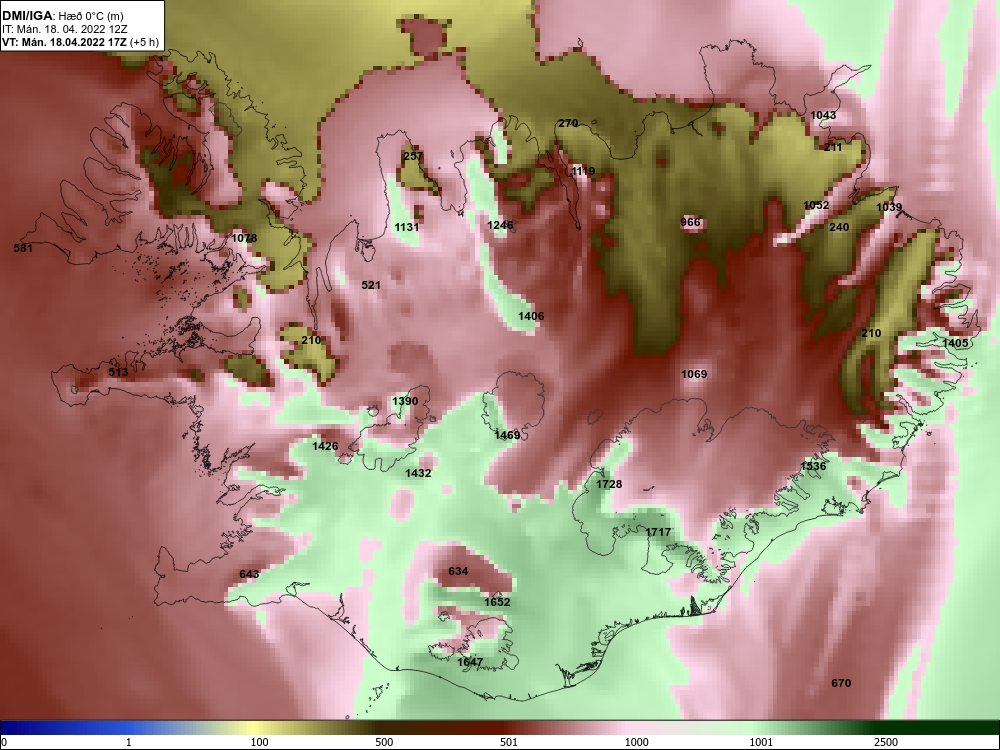Select the map value 643

click(x=249, y=574)
